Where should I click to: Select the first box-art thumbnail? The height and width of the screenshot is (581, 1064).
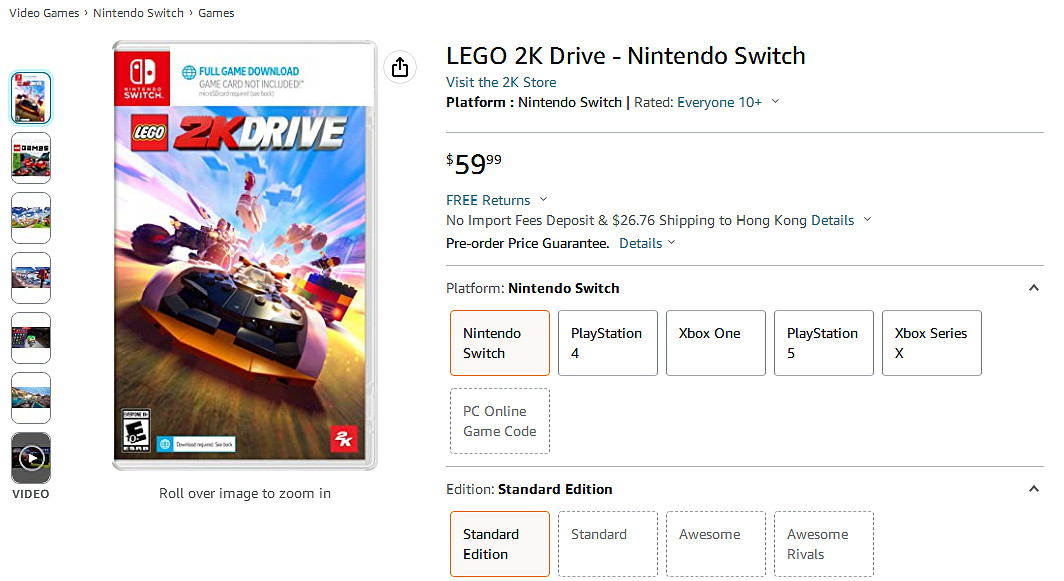click(31, 98)
